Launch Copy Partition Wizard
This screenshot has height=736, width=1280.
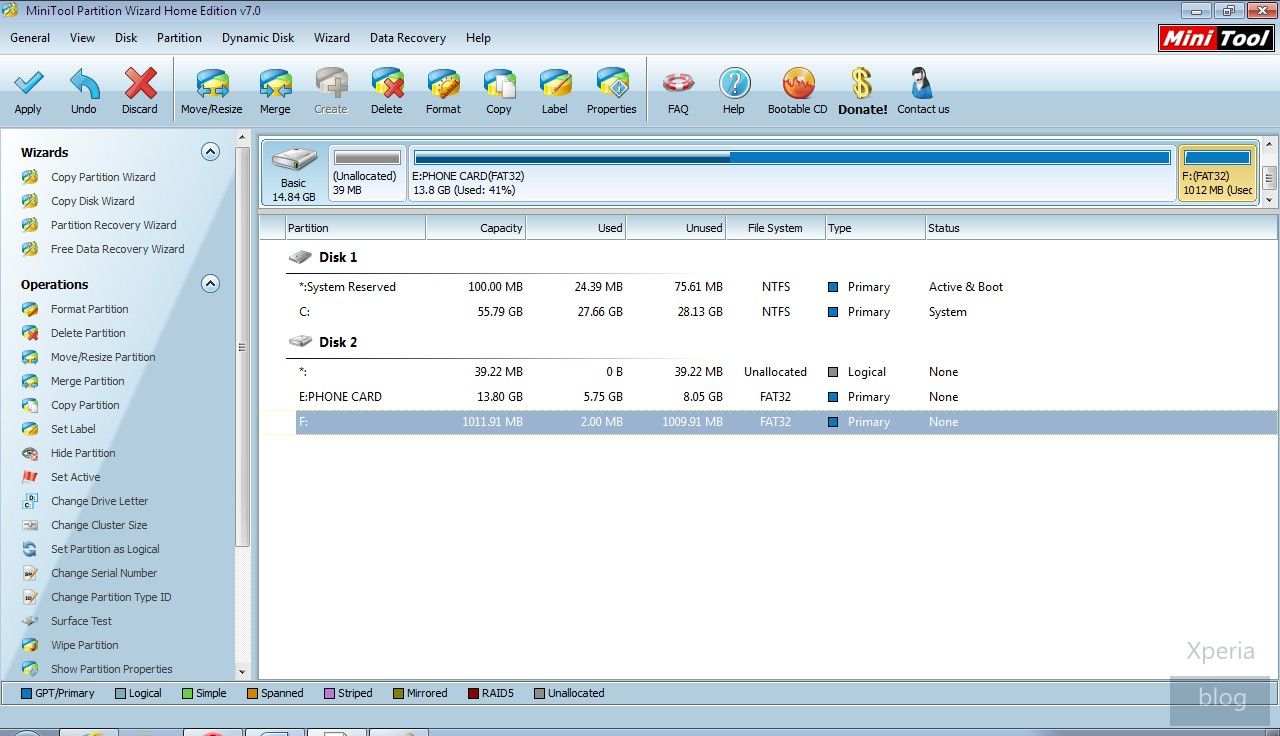[x=103, y=177]
